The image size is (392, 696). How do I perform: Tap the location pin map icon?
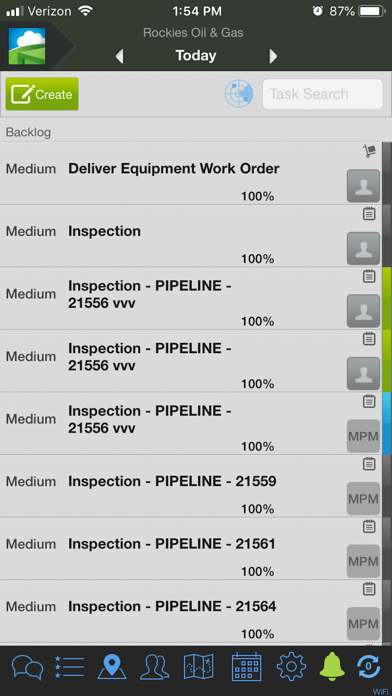(112, 667)
